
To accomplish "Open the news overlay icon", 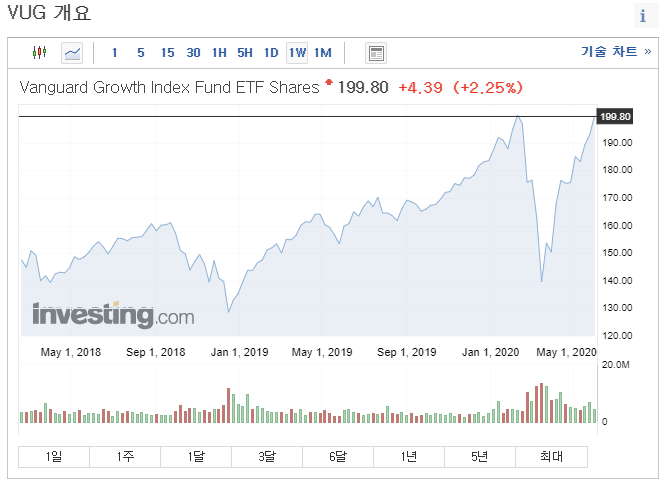I will click(376, 52).
